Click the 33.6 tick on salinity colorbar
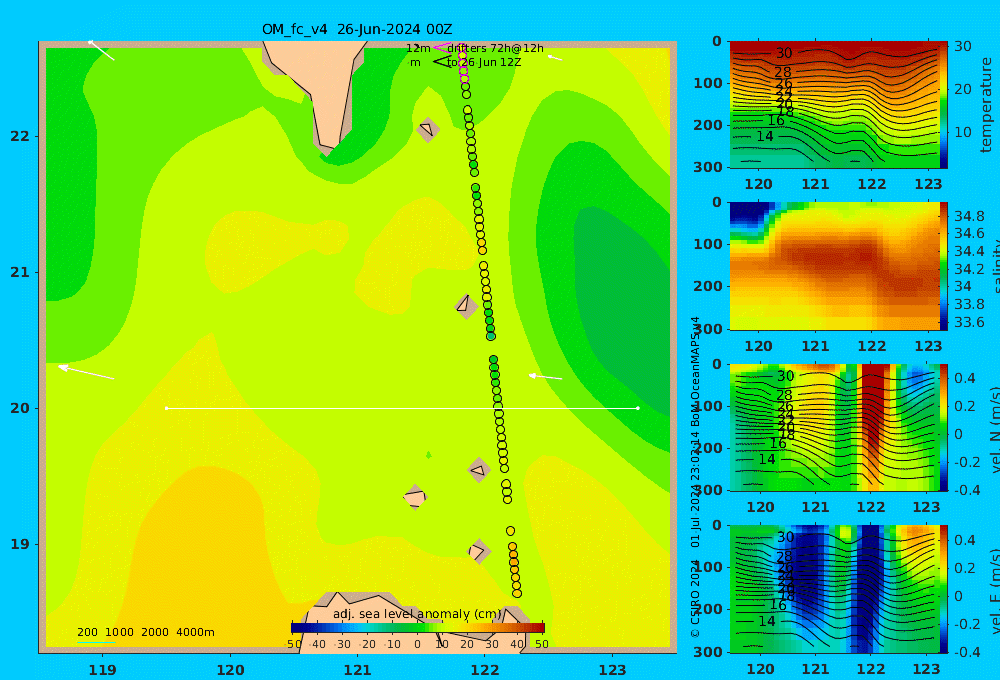1000x680 pixels. coord(969,322)
